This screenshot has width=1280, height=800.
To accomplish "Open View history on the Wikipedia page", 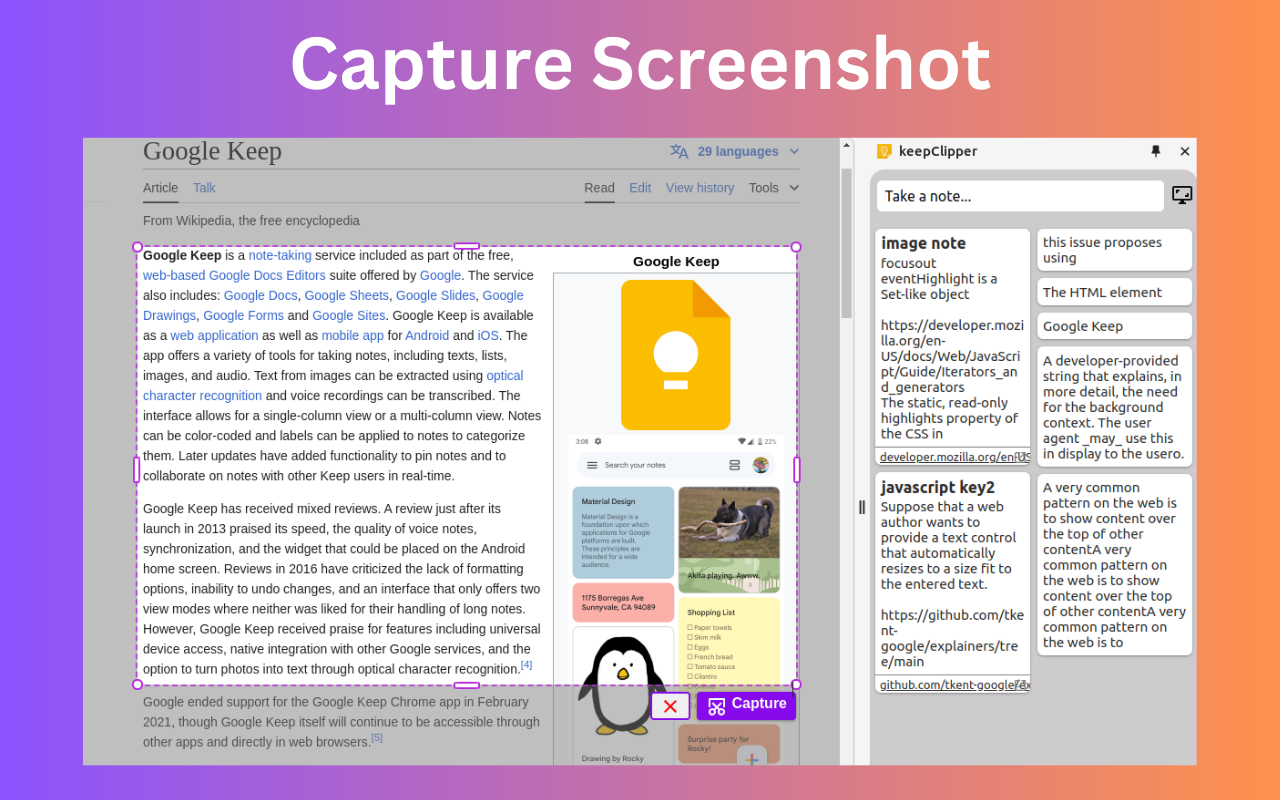I will 699,187.
